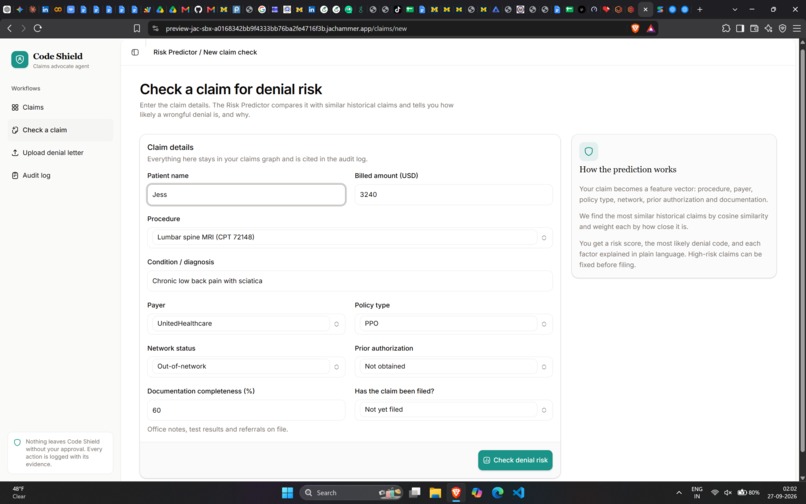Open the Extensions puzzle icon

click(x=726, y=28)
